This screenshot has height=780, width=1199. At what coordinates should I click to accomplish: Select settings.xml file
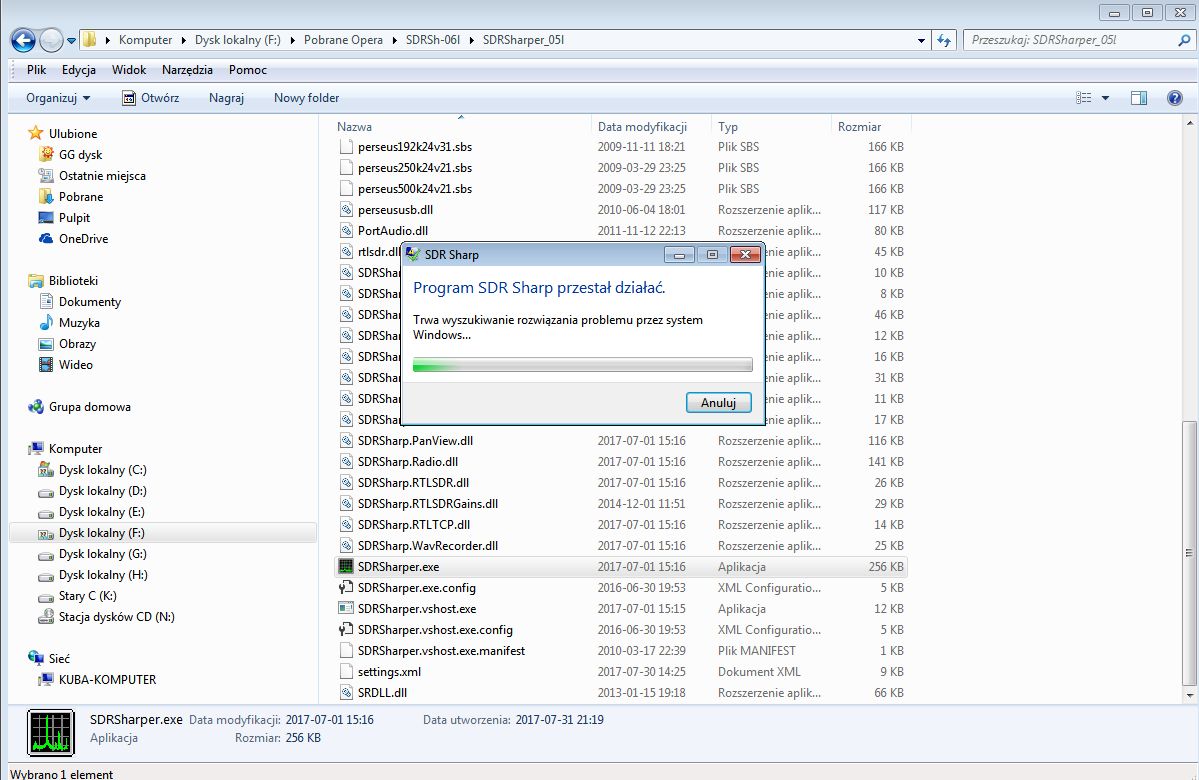[x=621, y=672]
